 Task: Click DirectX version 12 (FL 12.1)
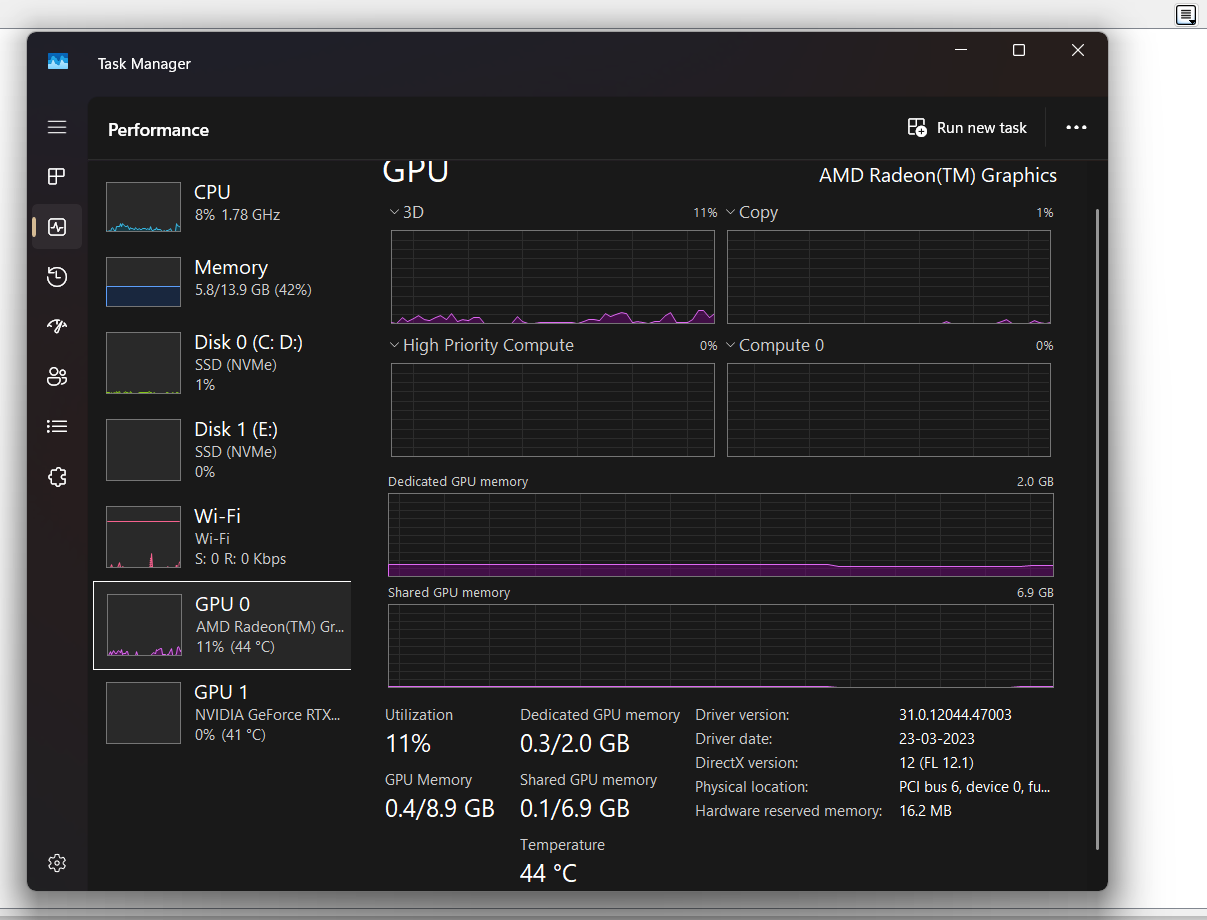936,763
